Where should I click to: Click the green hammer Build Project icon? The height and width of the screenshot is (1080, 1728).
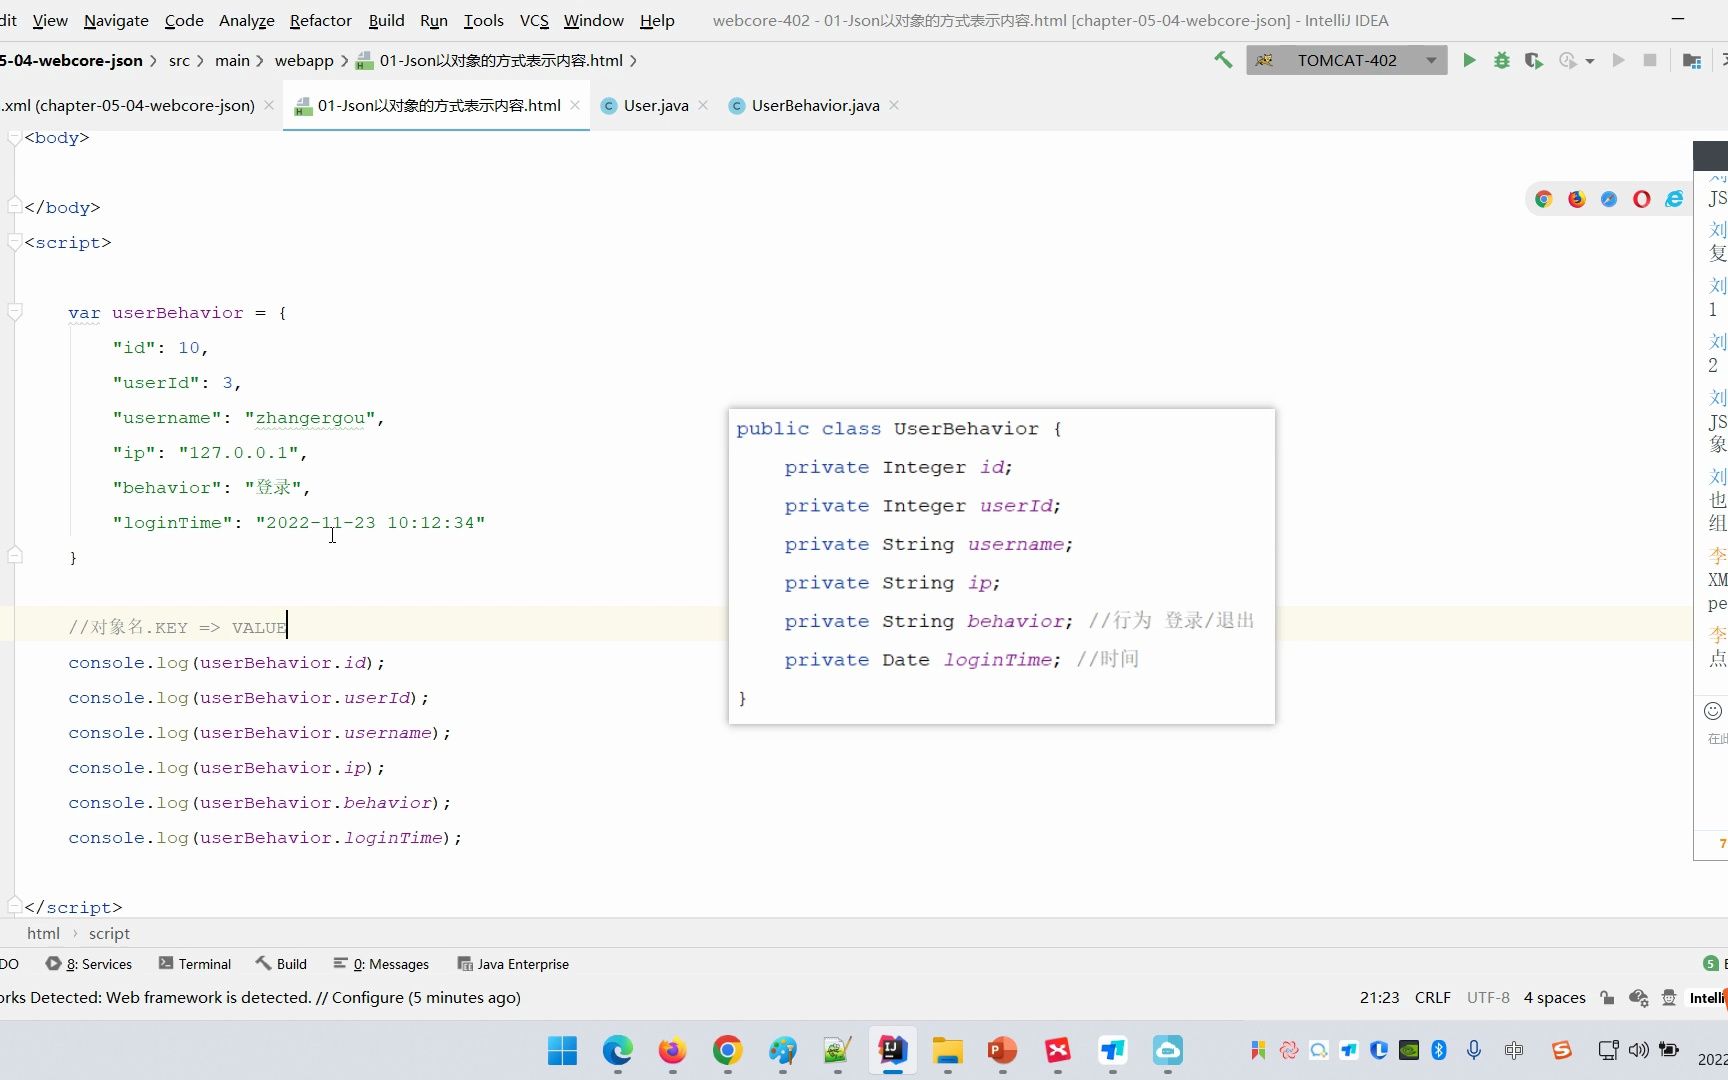pos(1223,60)
